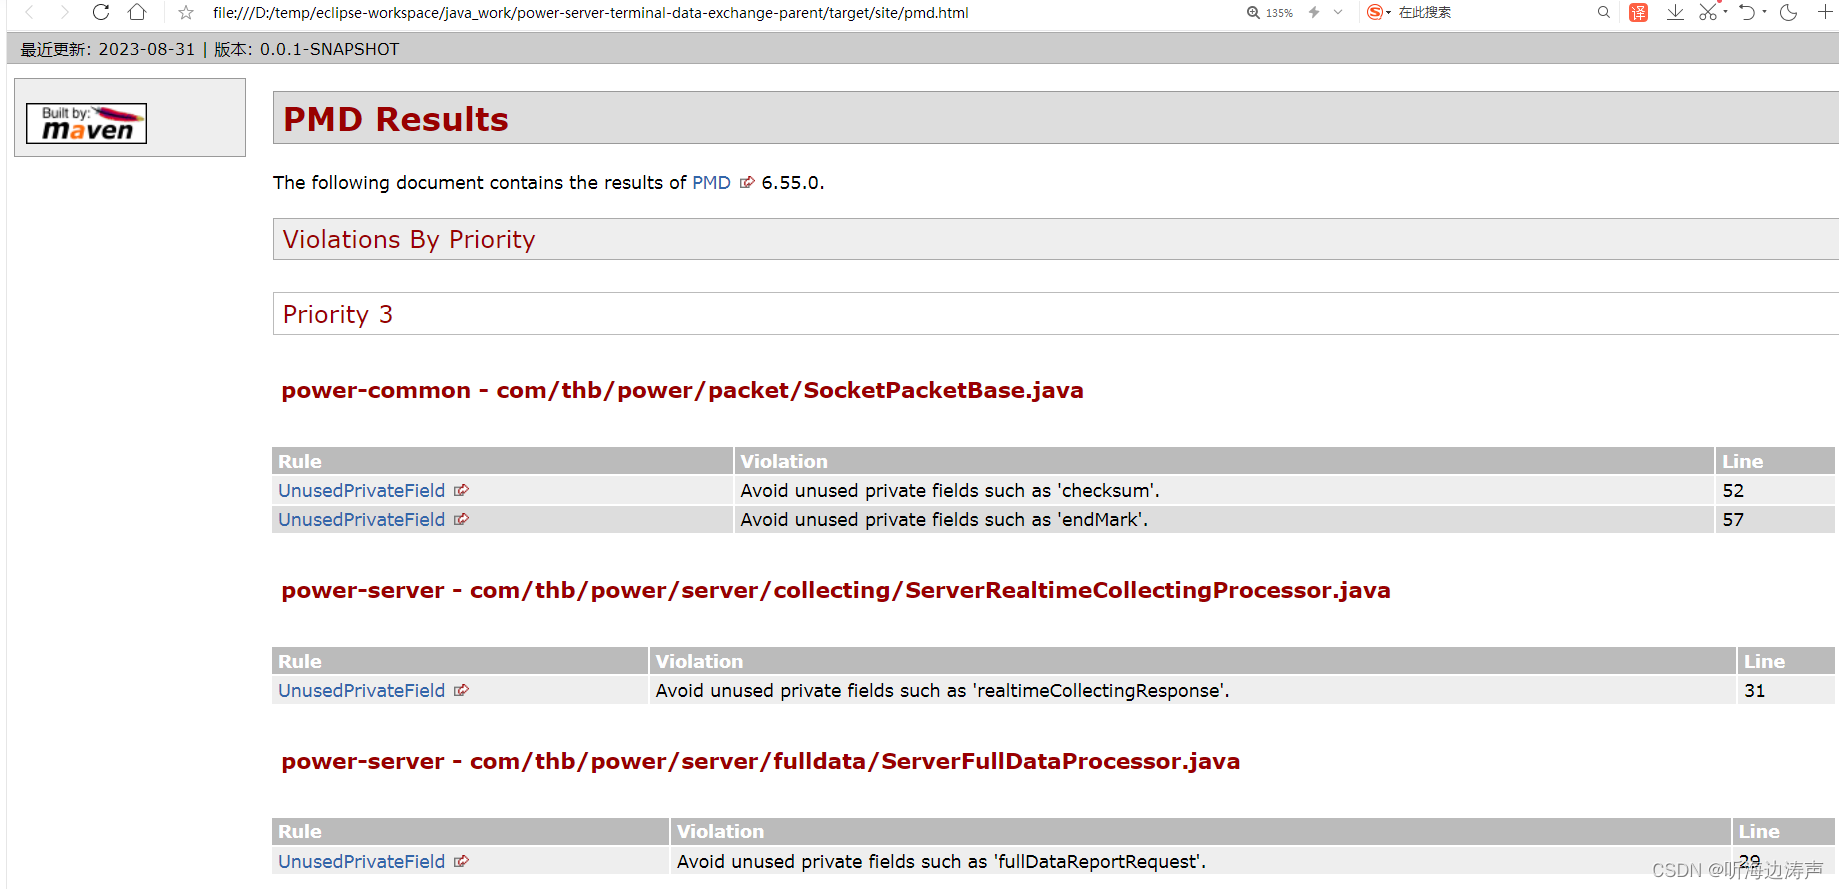Viewport: 1839px width, 889px height.
Task: Go back using the browser back arrow
Action: 29,12
